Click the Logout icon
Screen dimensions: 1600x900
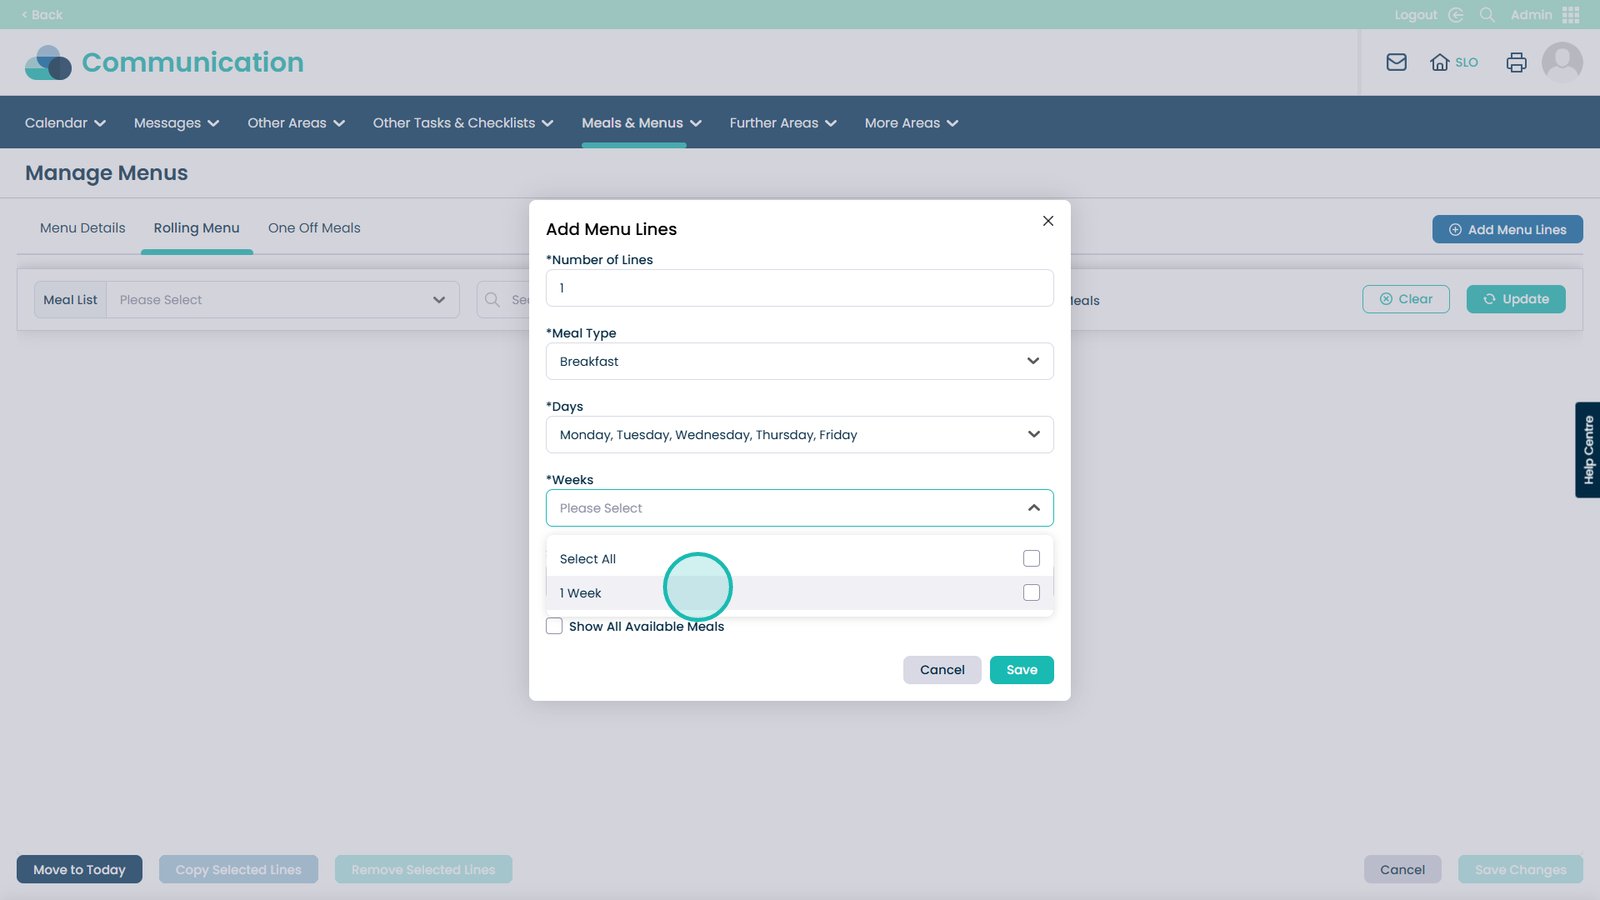point(1456,15)
